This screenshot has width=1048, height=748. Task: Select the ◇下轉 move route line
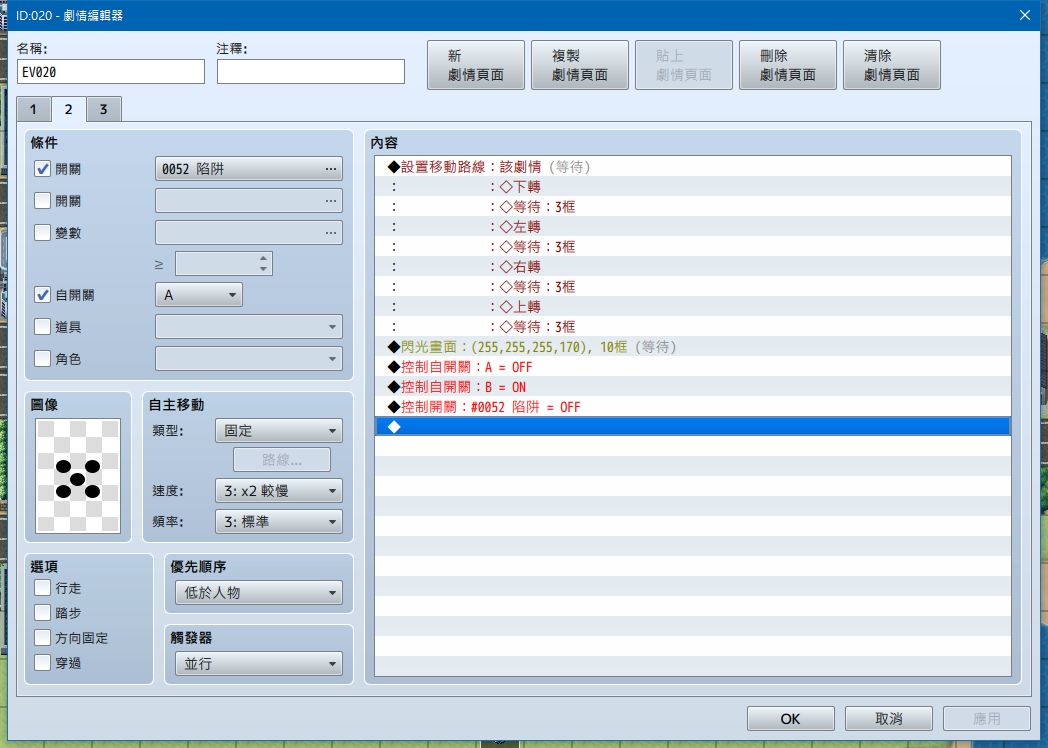click(x=693, y=186)
